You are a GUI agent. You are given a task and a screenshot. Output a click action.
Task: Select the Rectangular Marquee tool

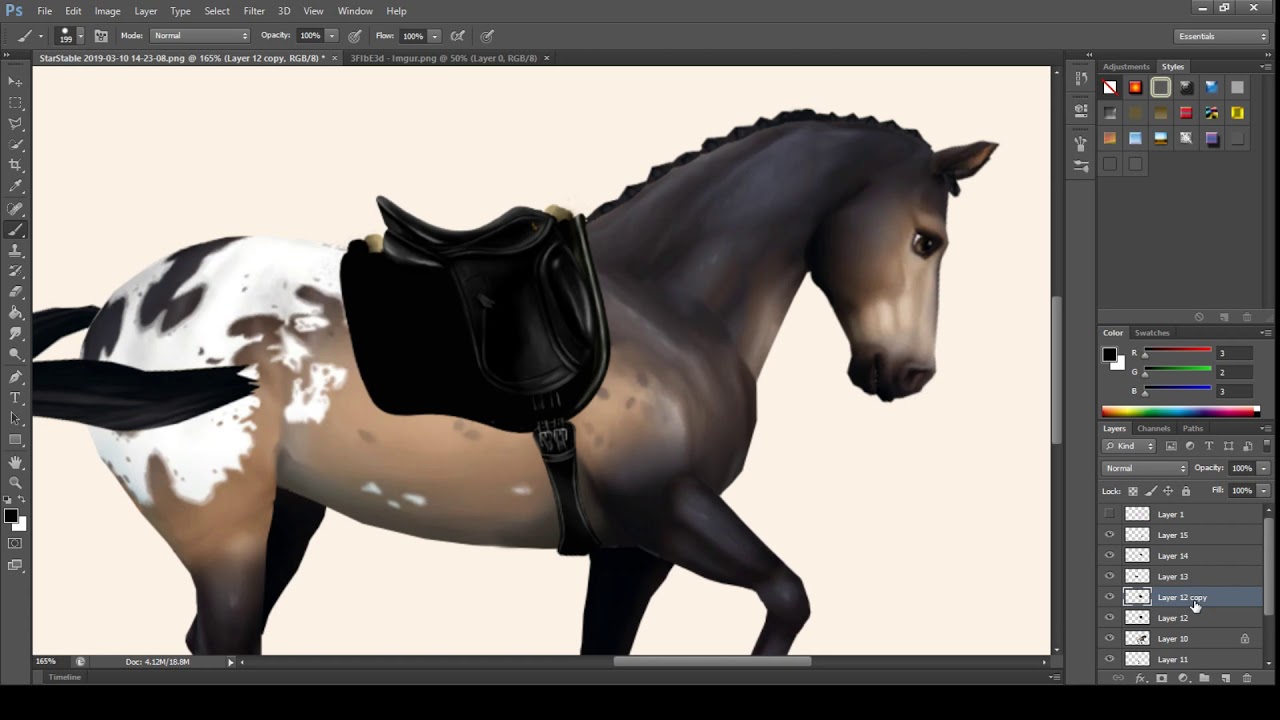pos(15,103)
